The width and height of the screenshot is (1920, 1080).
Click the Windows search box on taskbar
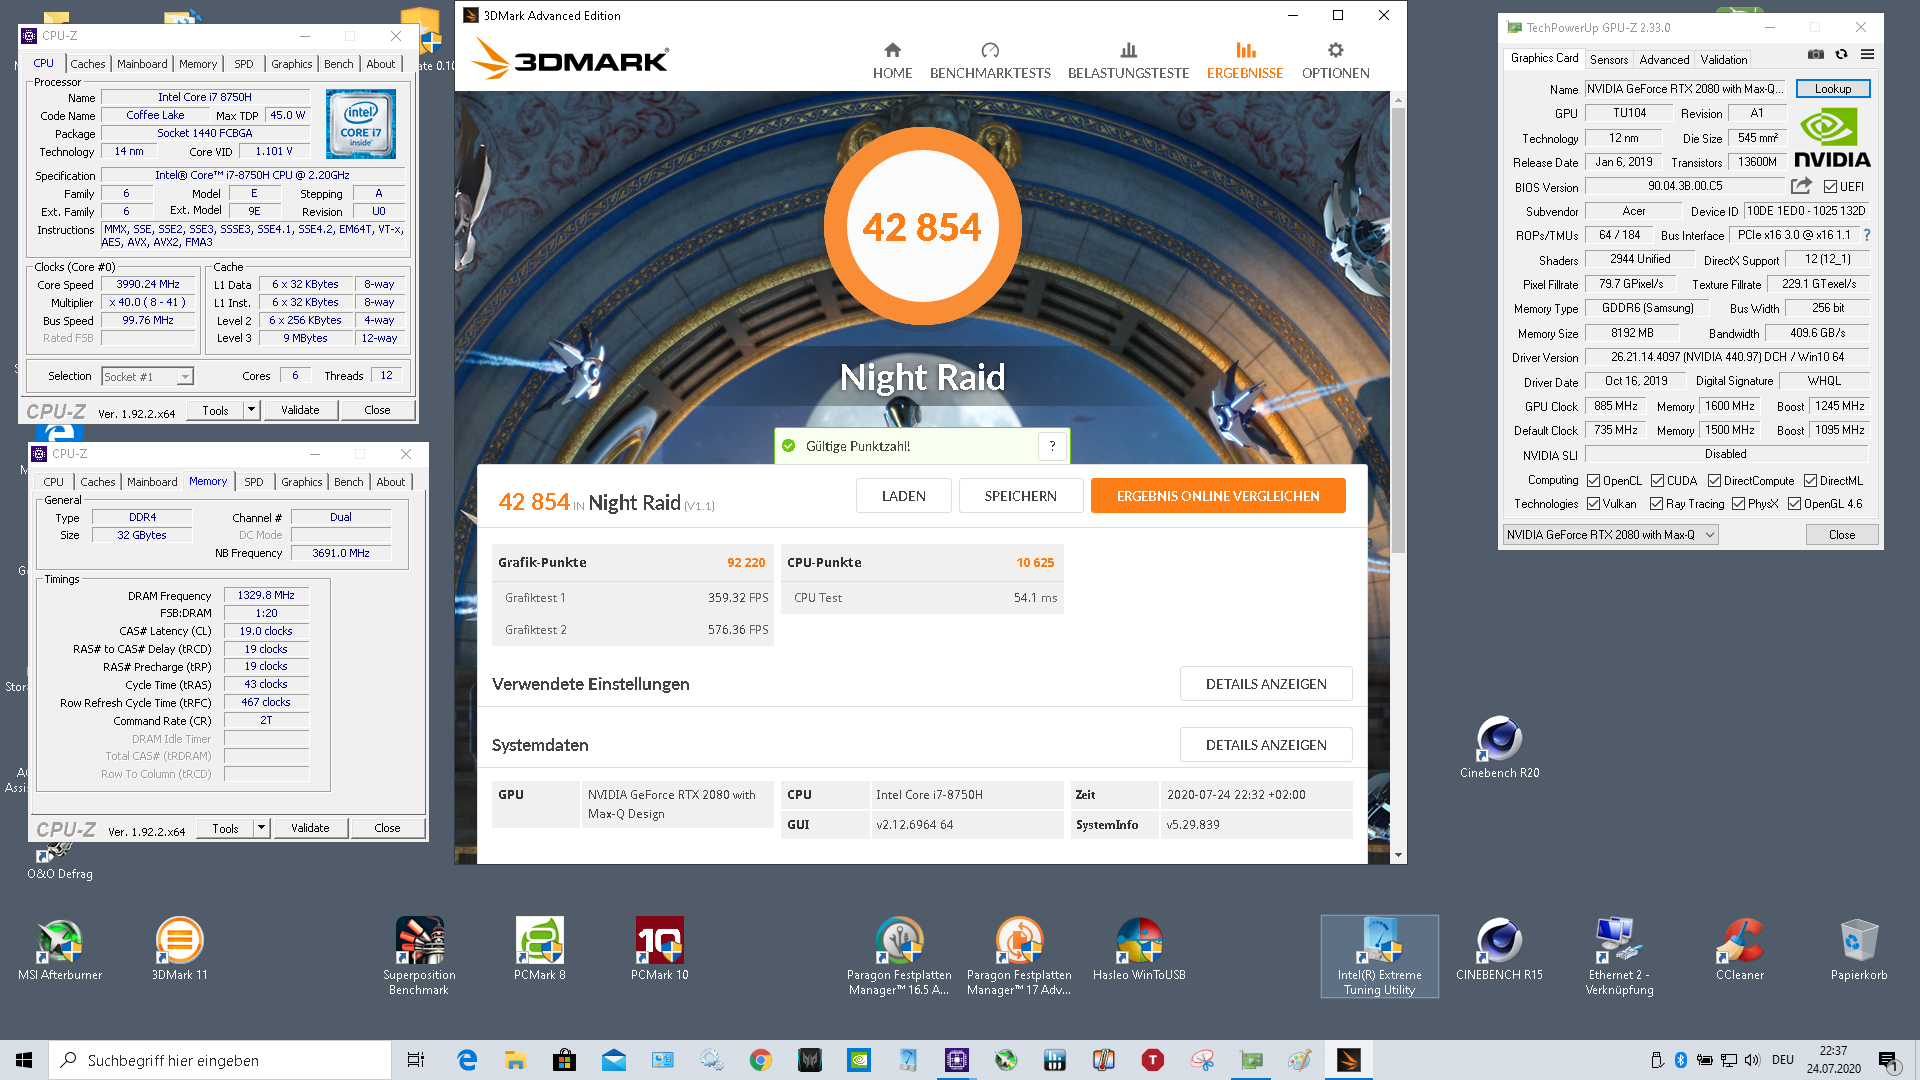pyautogui.click(x=220, y=1060)
